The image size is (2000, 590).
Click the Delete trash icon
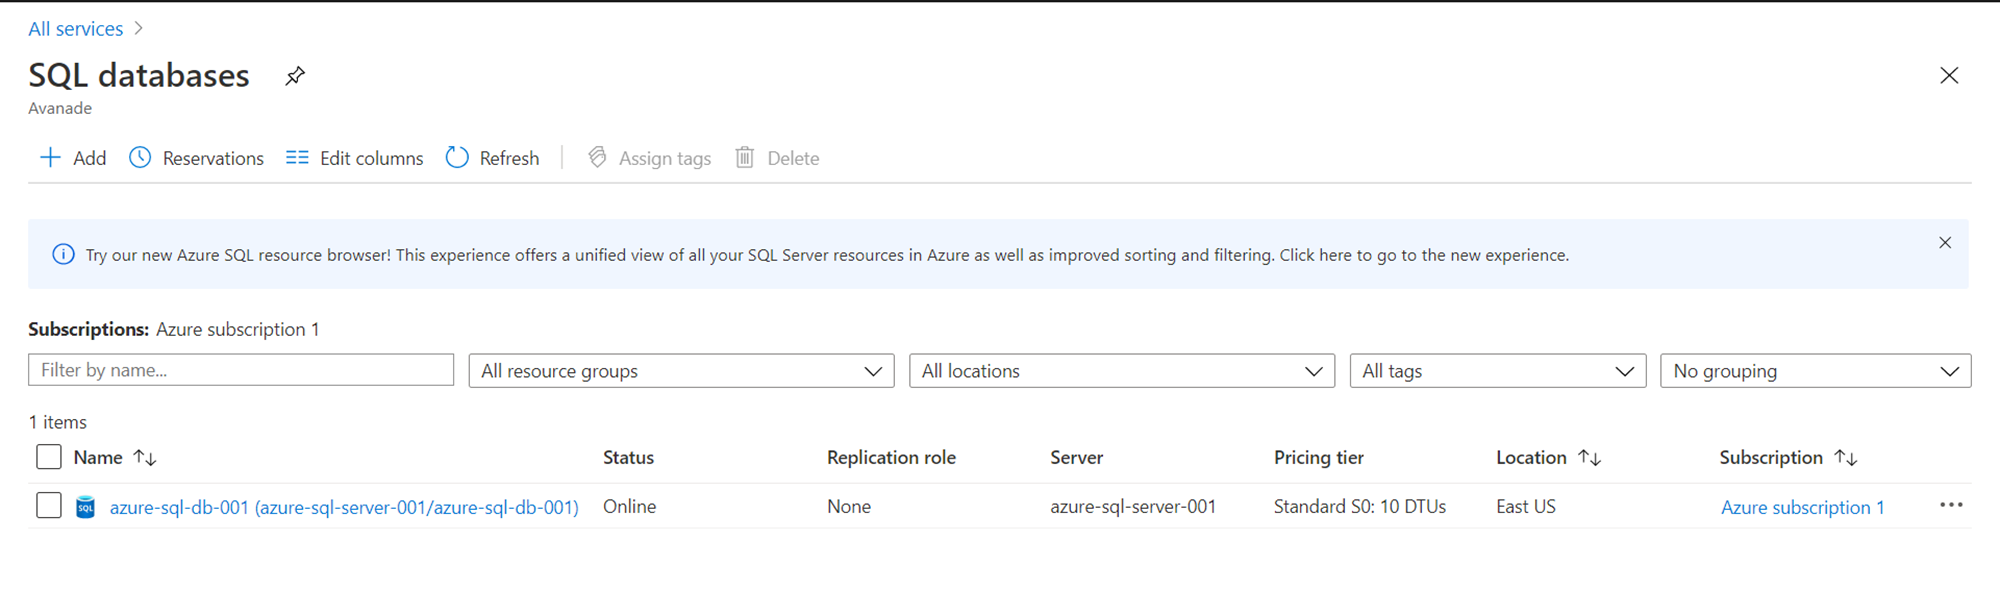[x=745, y=158]
